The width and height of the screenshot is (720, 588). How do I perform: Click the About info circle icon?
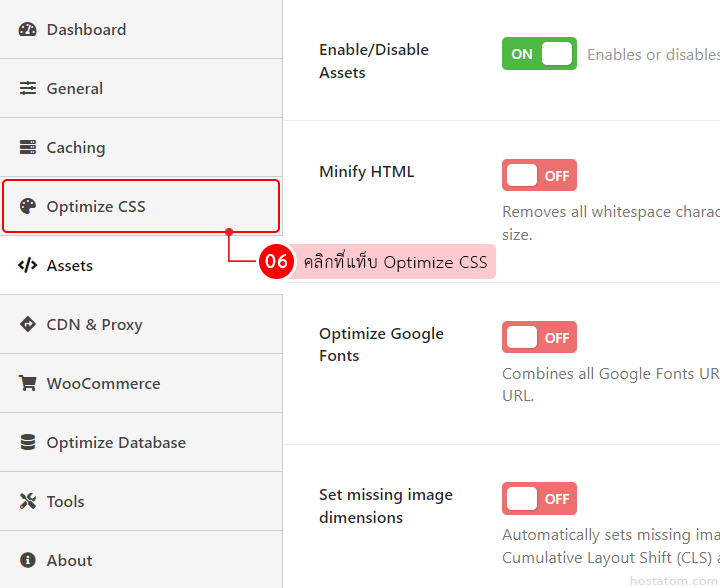coord(28,561)
